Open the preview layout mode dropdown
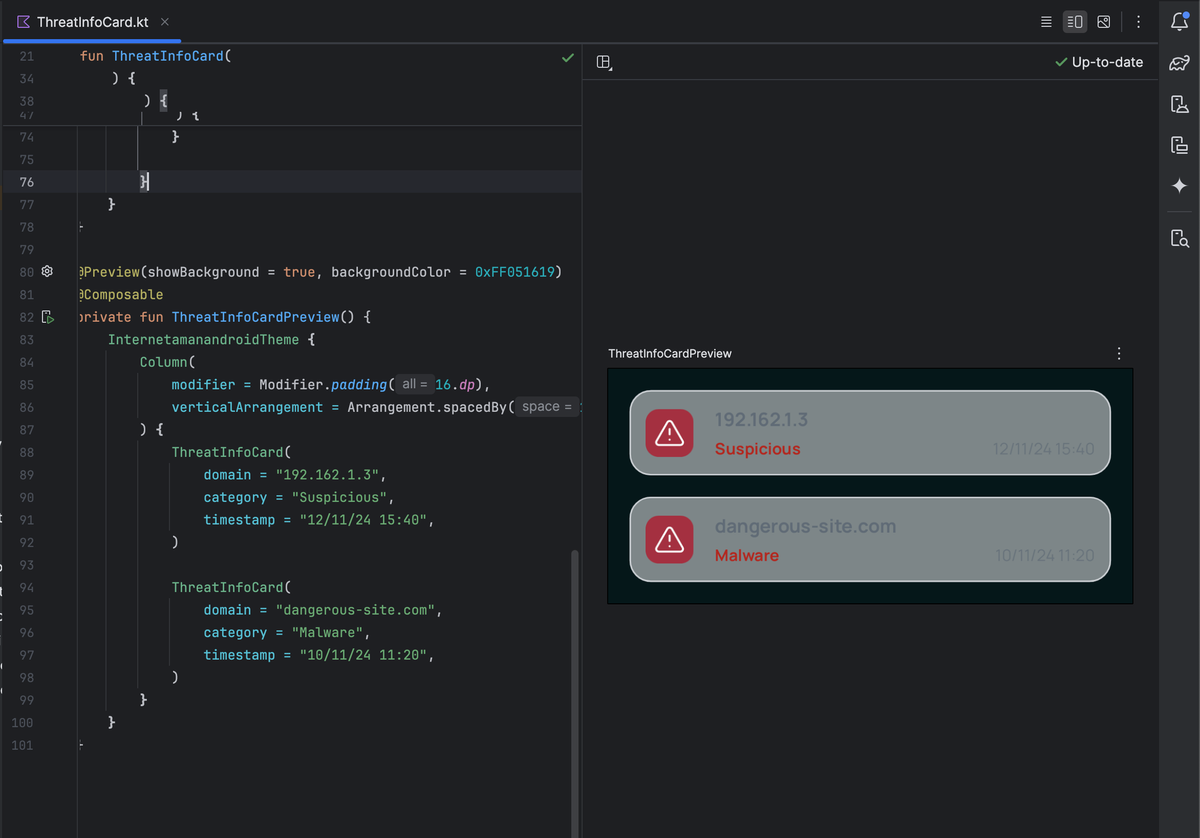The image size is (1200, 838). point(604,63)
